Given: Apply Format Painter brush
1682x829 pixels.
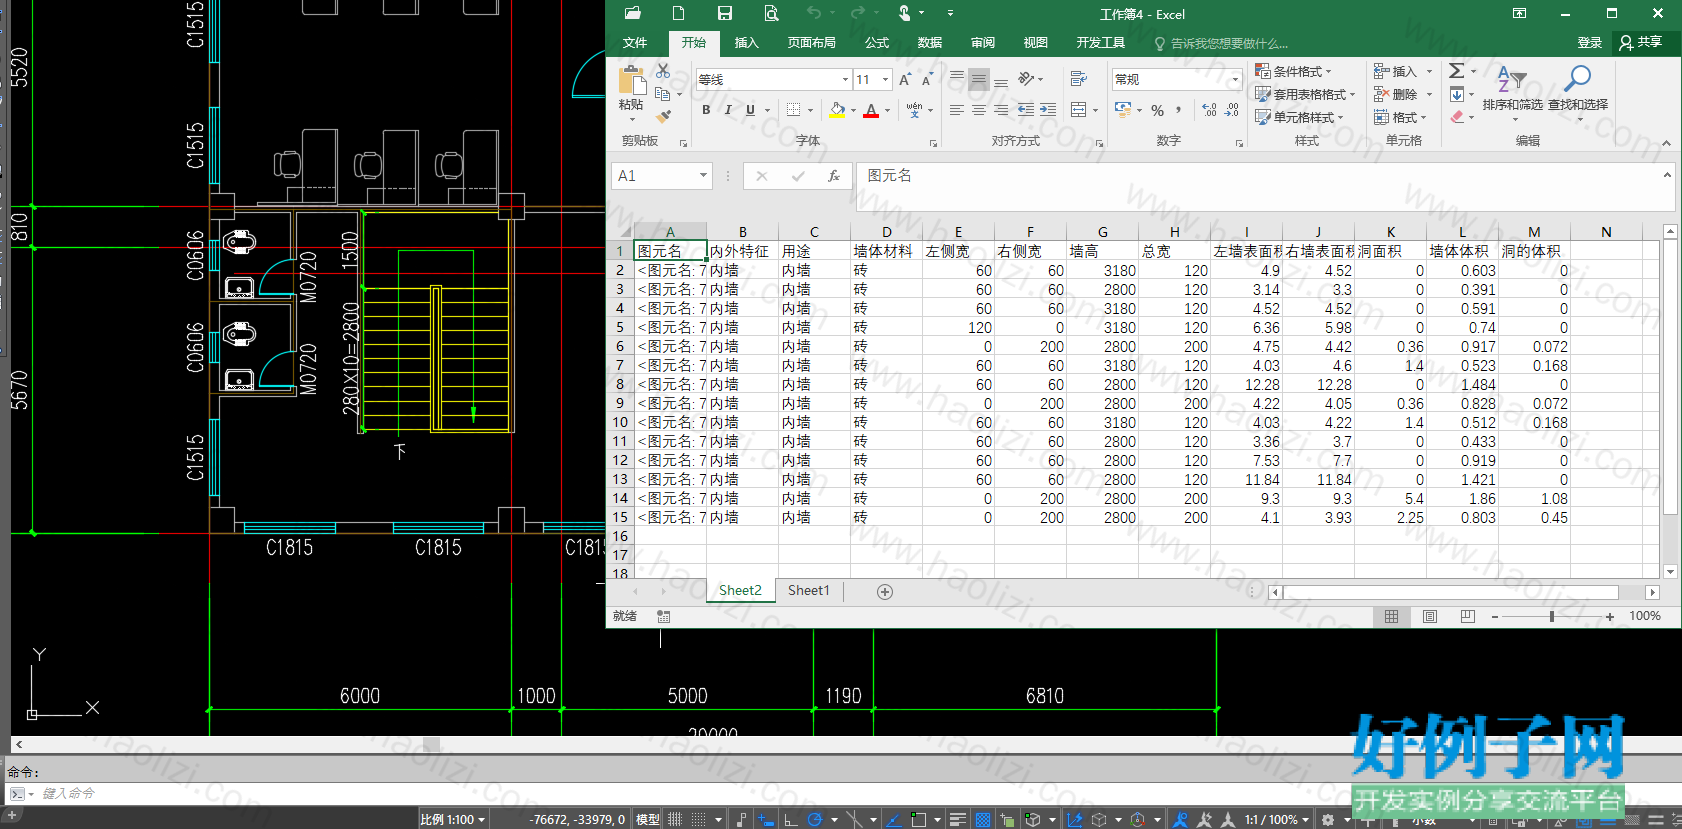Looking at the screenshot, I should 663,117.
